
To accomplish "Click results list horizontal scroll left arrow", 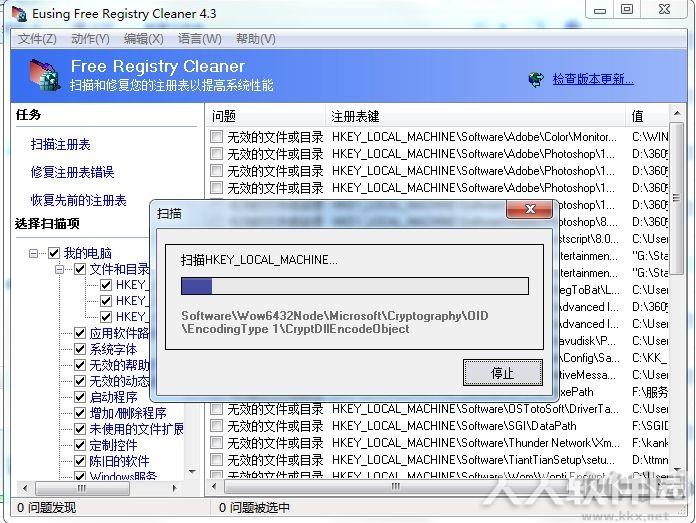I will click(x=215, y=487).
